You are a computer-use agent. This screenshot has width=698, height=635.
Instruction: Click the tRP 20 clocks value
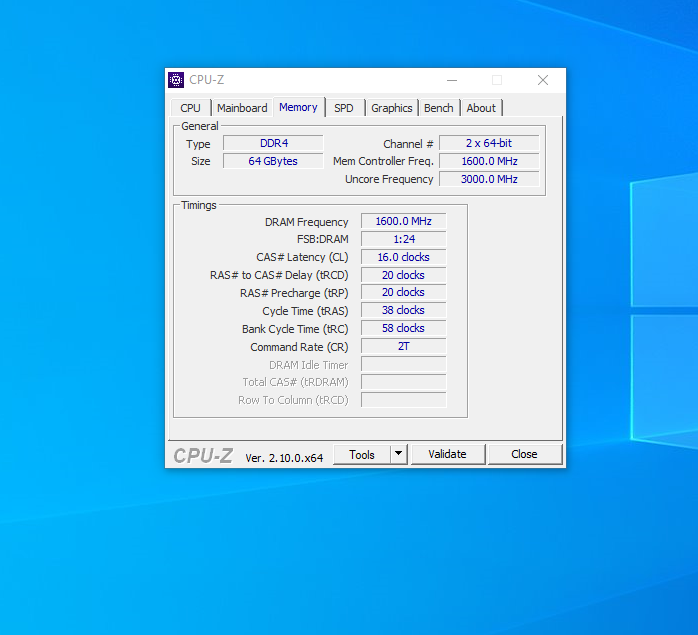click(x=403, y=293)
